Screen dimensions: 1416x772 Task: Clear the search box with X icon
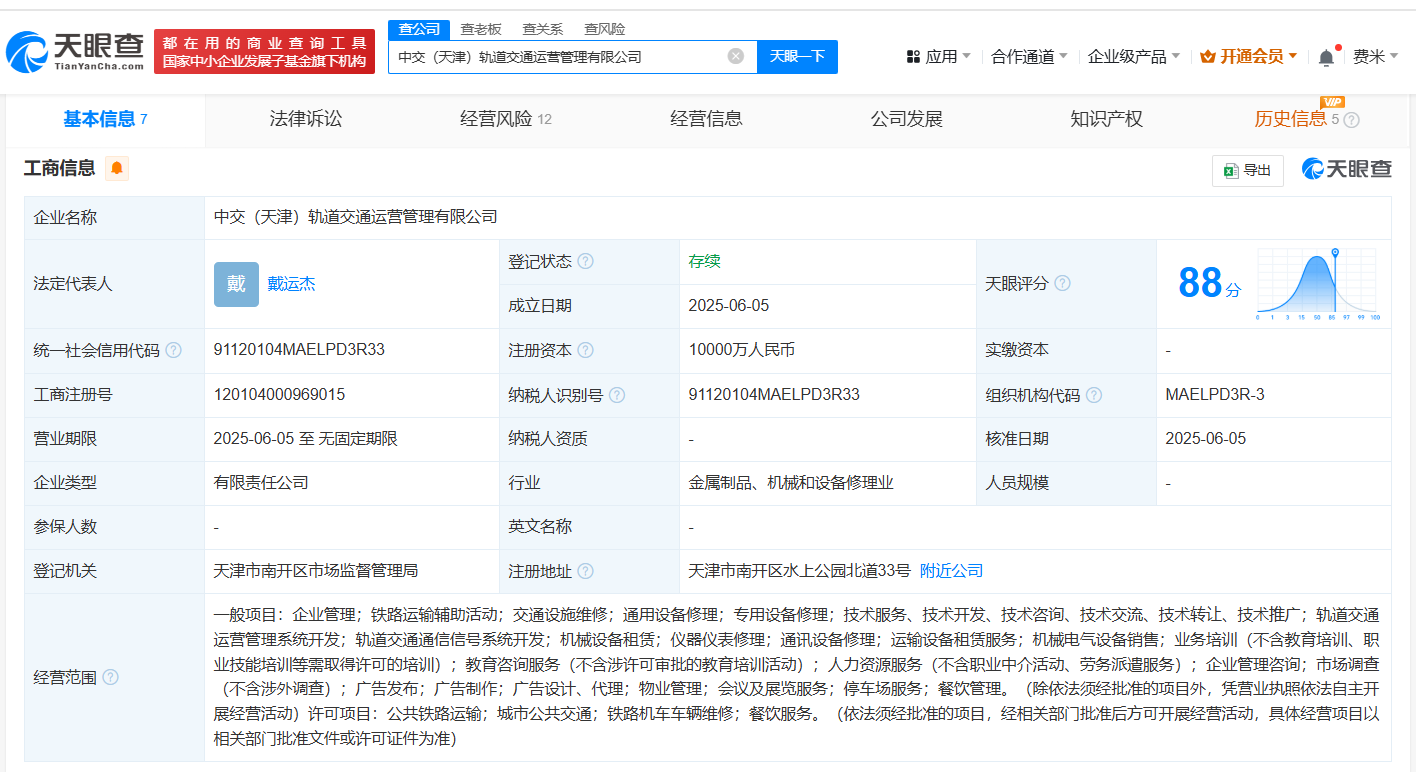pyautogui.click(x=736, y=57)
